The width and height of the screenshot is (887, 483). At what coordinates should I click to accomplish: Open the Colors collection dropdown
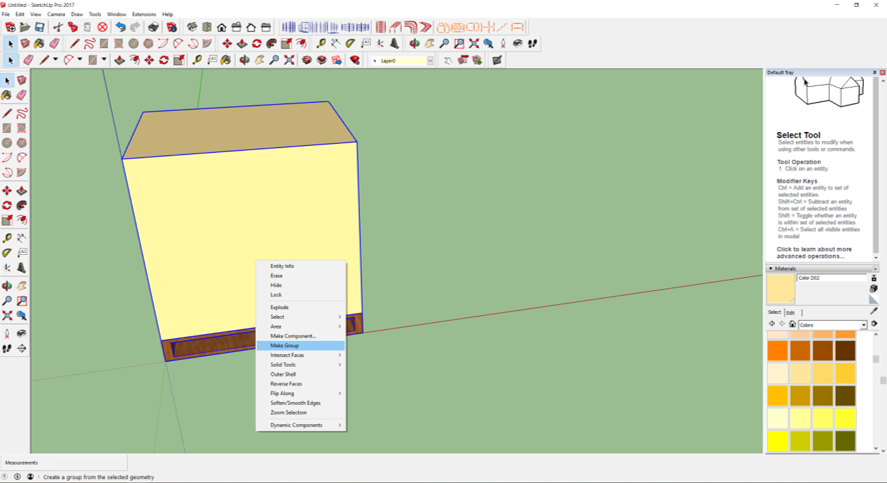click(863, 325)
